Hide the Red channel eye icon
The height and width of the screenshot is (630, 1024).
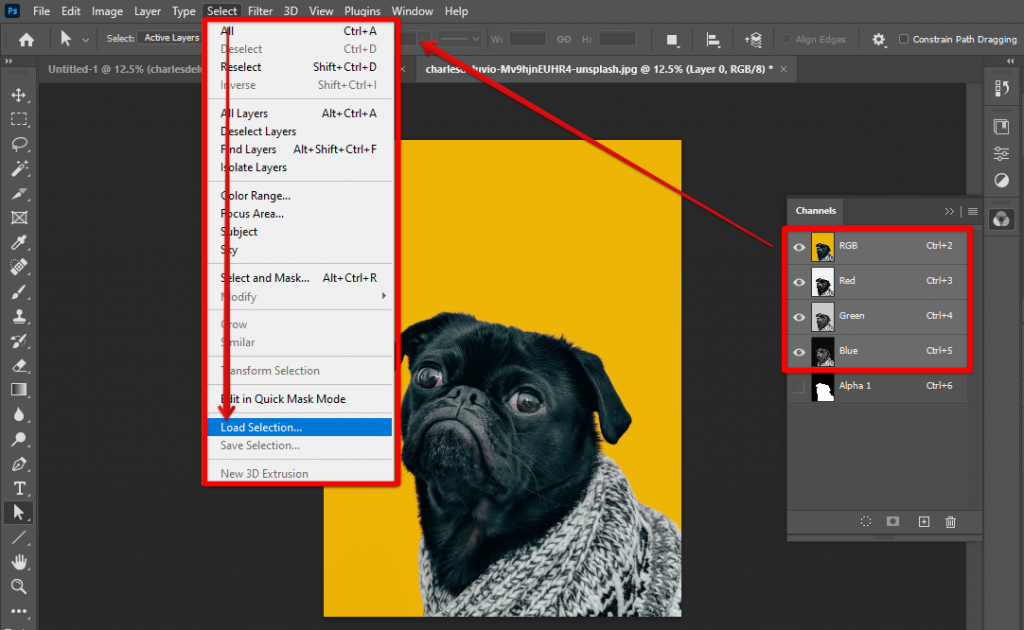[799, 282]
